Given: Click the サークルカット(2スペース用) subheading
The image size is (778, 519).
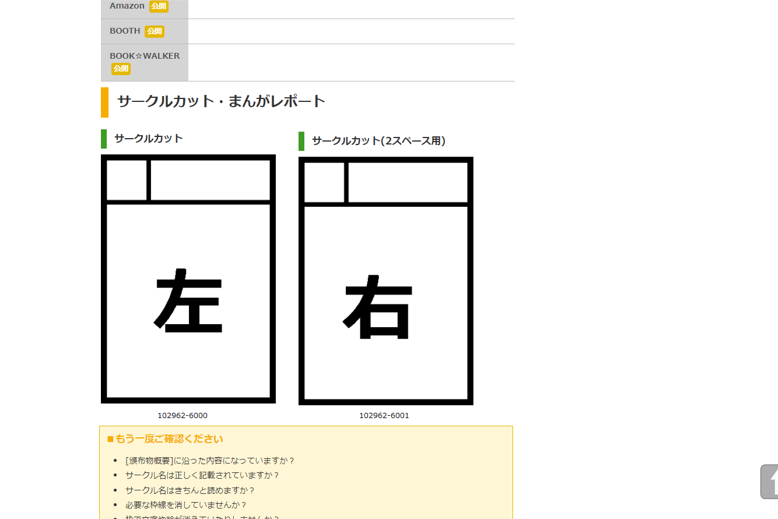Looking at the screenshot, I should (378, 141).
